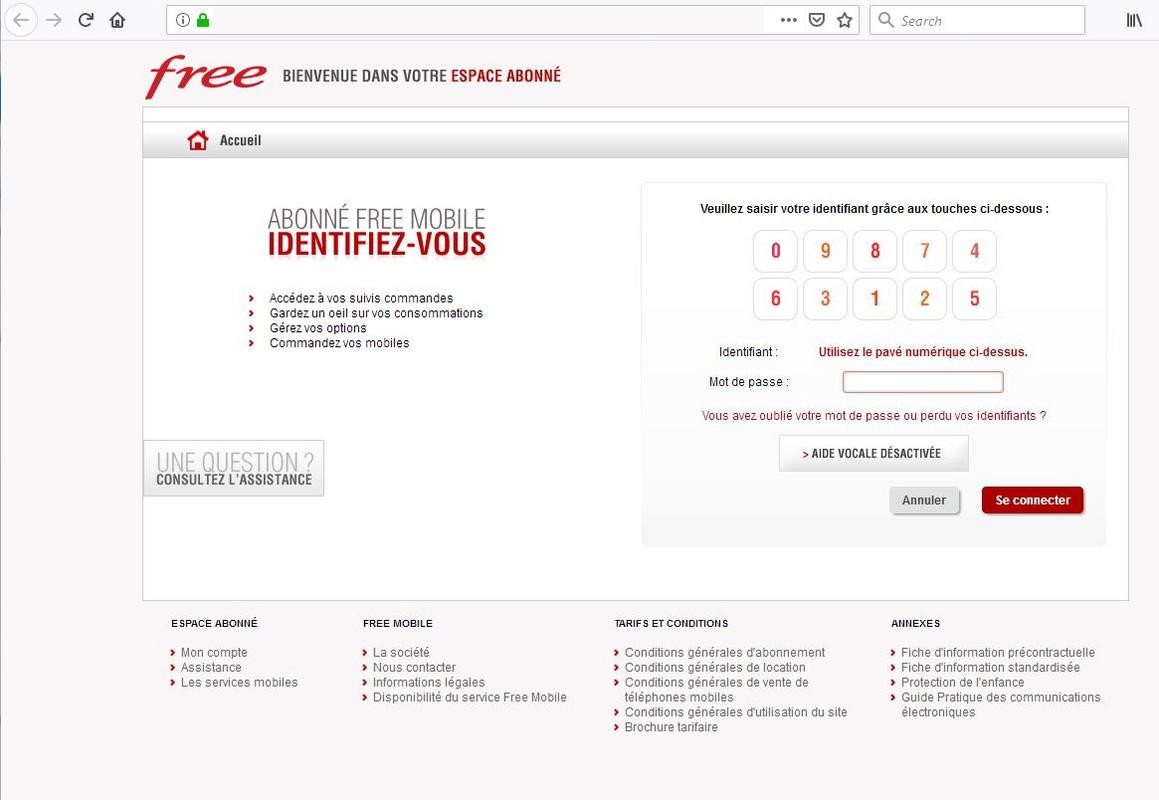Open Fiche d'information précontractuelle link
This screenshot has height=800, width=1159.
click(998, 652)
